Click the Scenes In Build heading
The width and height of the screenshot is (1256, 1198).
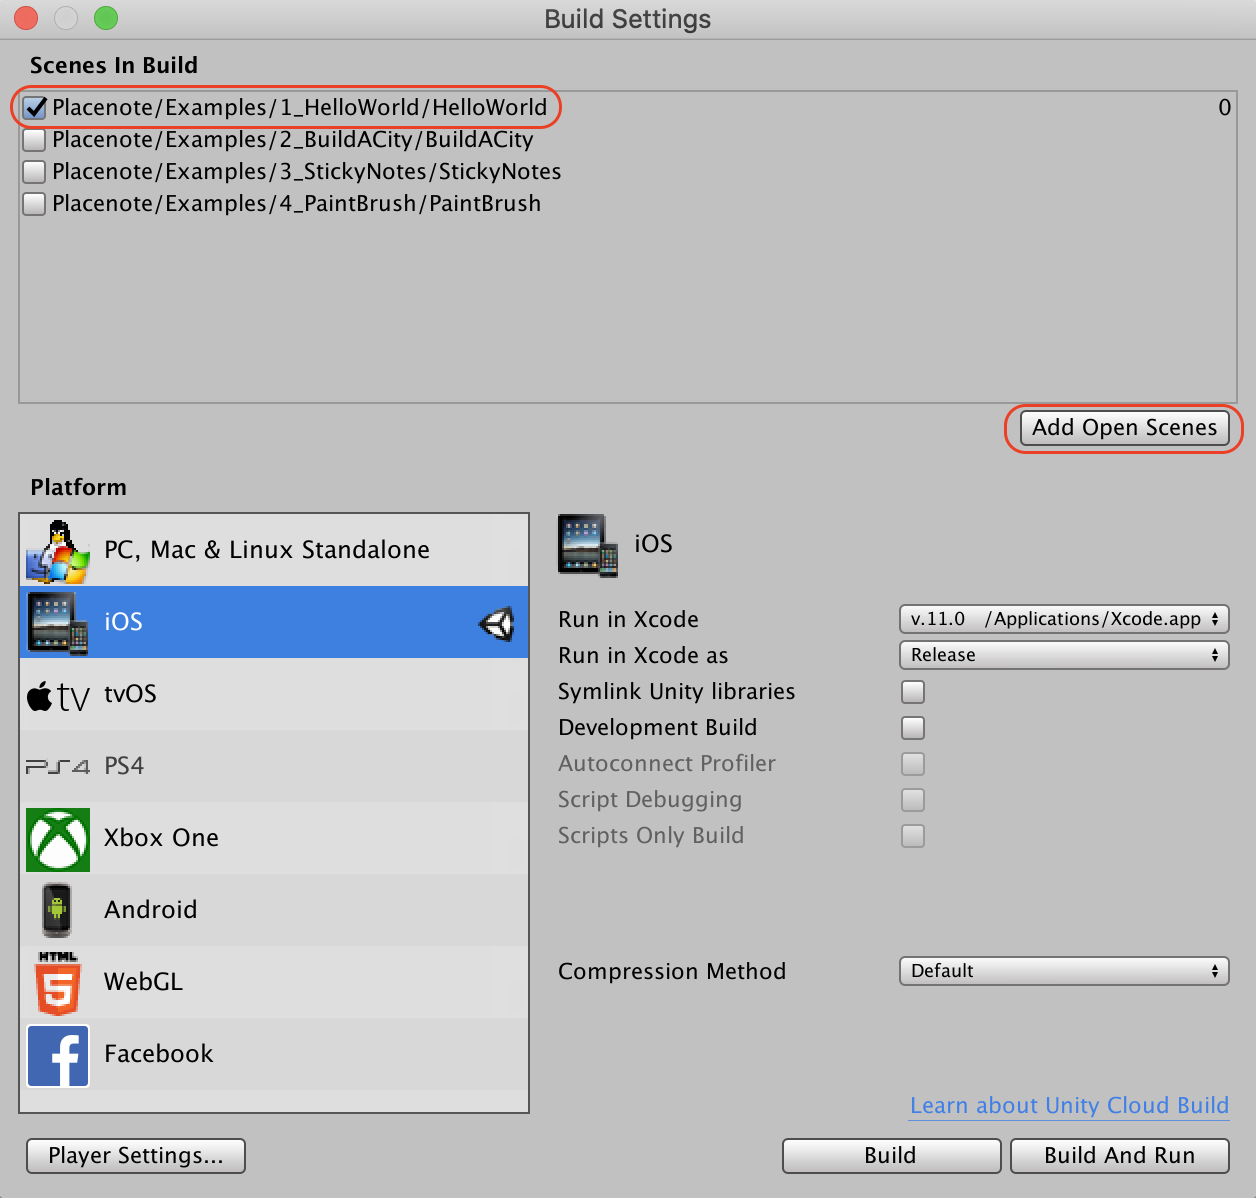(114, 66)
